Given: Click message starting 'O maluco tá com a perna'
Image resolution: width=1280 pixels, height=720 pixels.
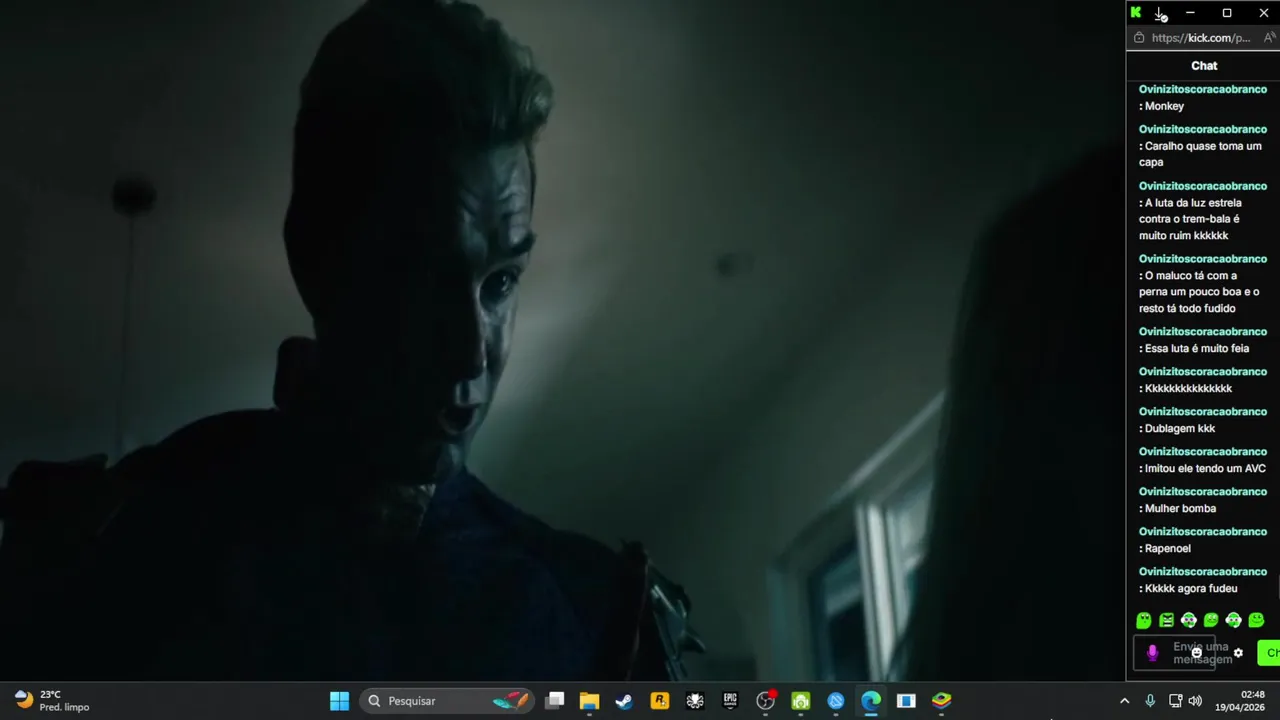Looking at the screenshot, I should (1199, 292).
